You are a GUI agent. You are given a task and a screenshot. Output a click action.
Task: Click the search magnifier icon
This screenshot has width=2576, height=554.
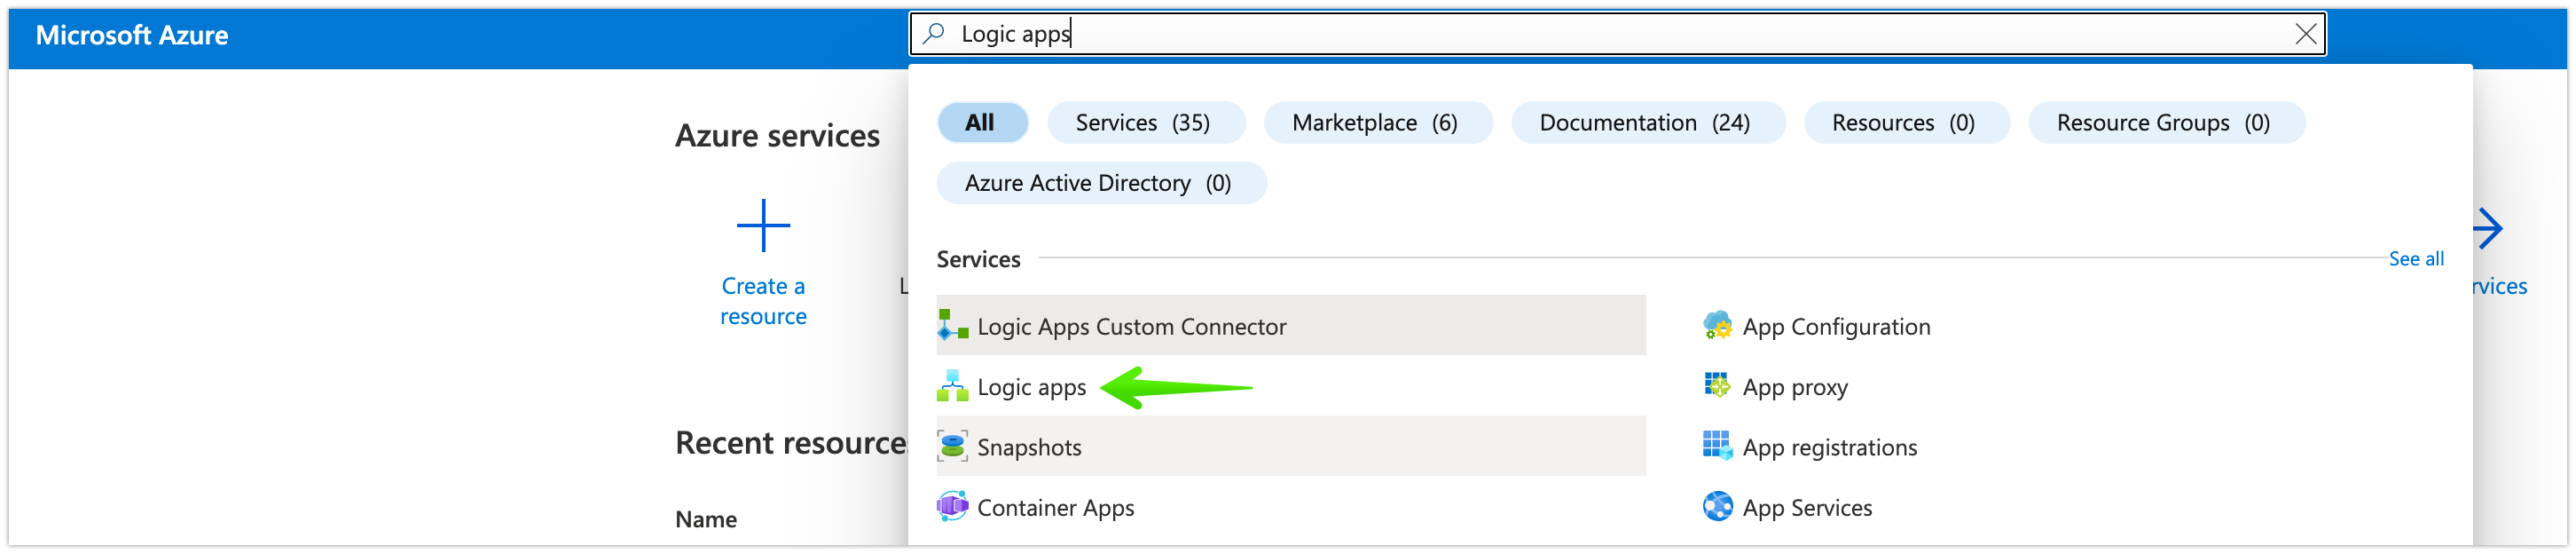(x=933, y=34)
